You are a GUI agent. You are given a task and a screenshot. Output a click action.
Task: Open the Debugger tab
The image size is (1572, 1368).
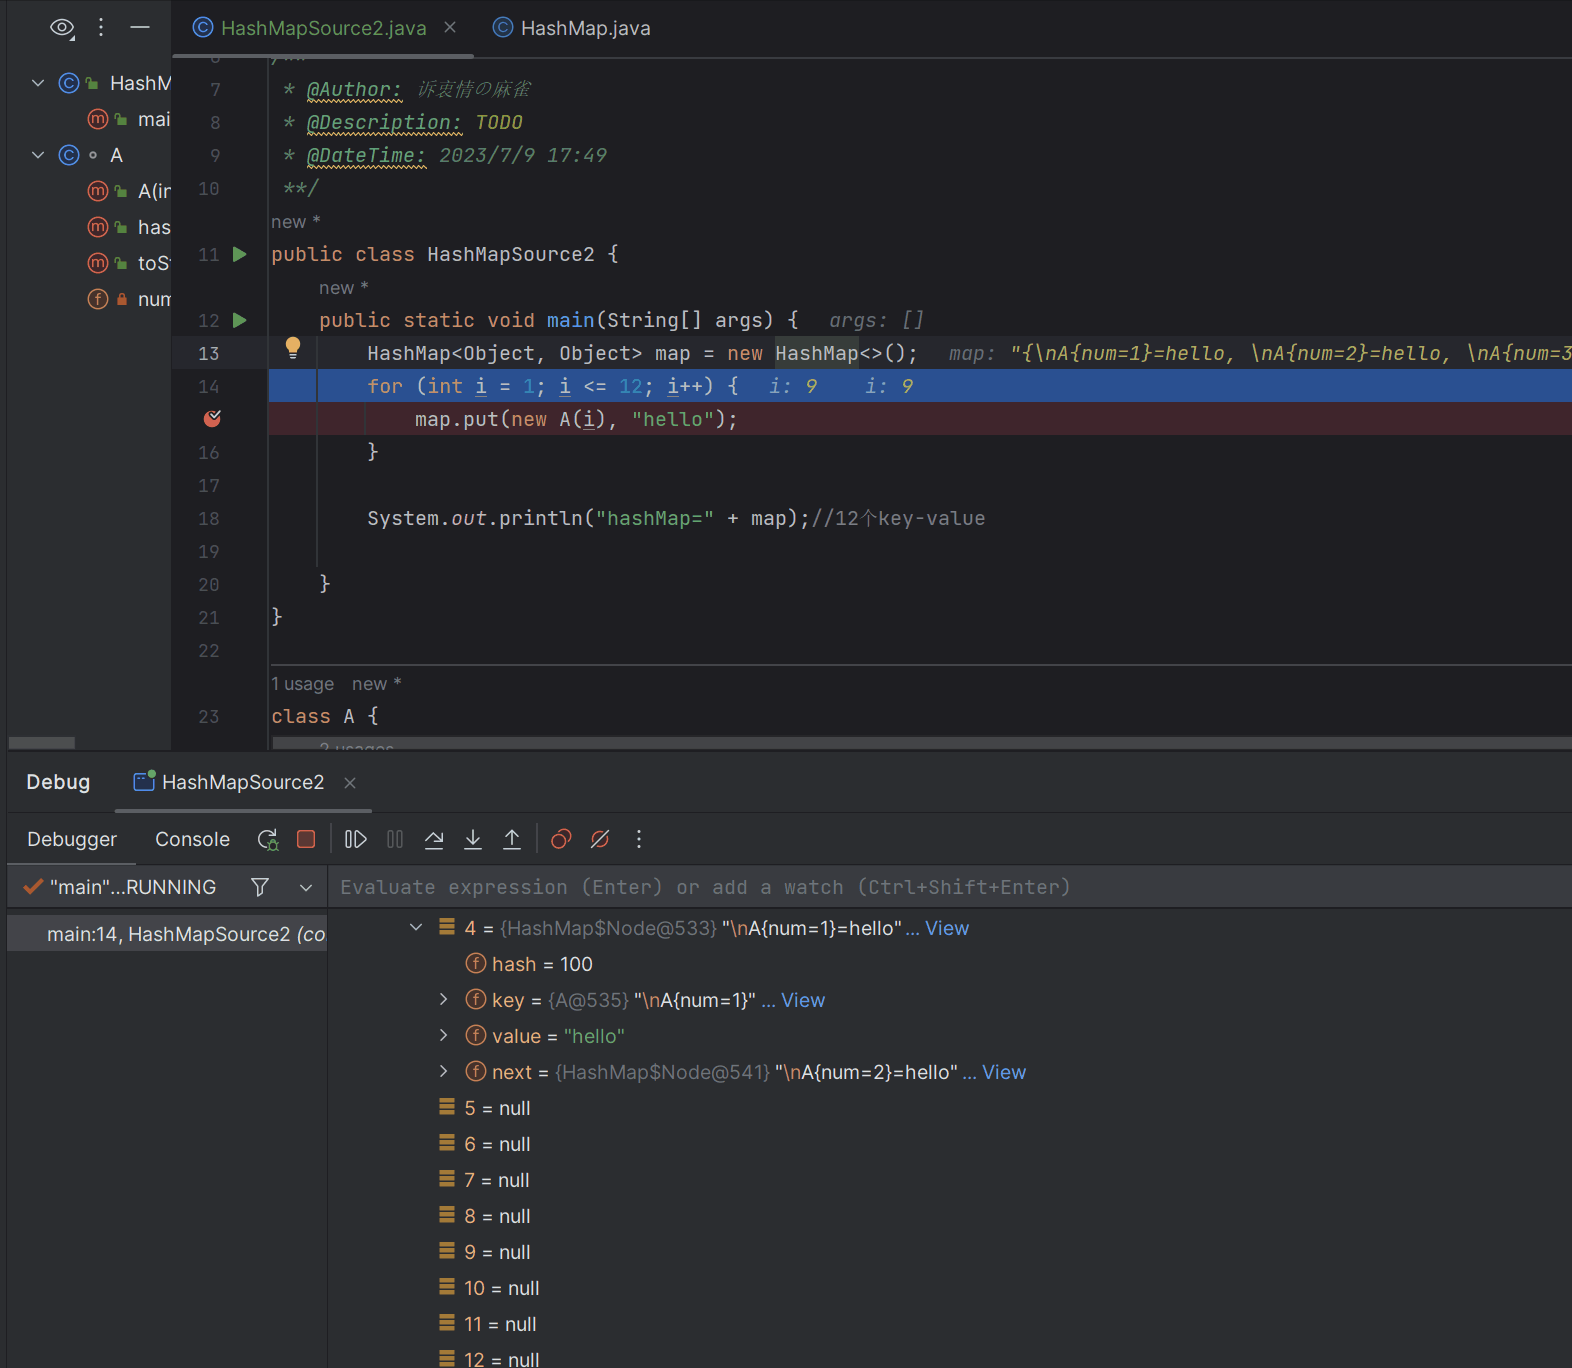tap(72, 839)
